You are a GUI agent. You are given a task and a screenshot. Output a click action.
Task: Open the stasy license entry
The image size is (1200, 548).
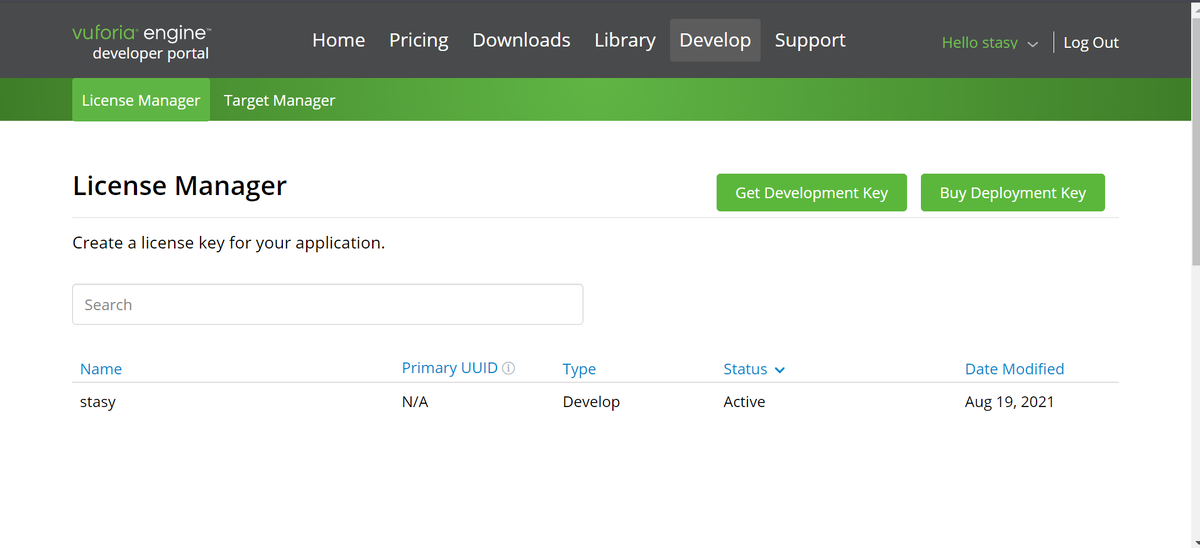pos(98,402)
